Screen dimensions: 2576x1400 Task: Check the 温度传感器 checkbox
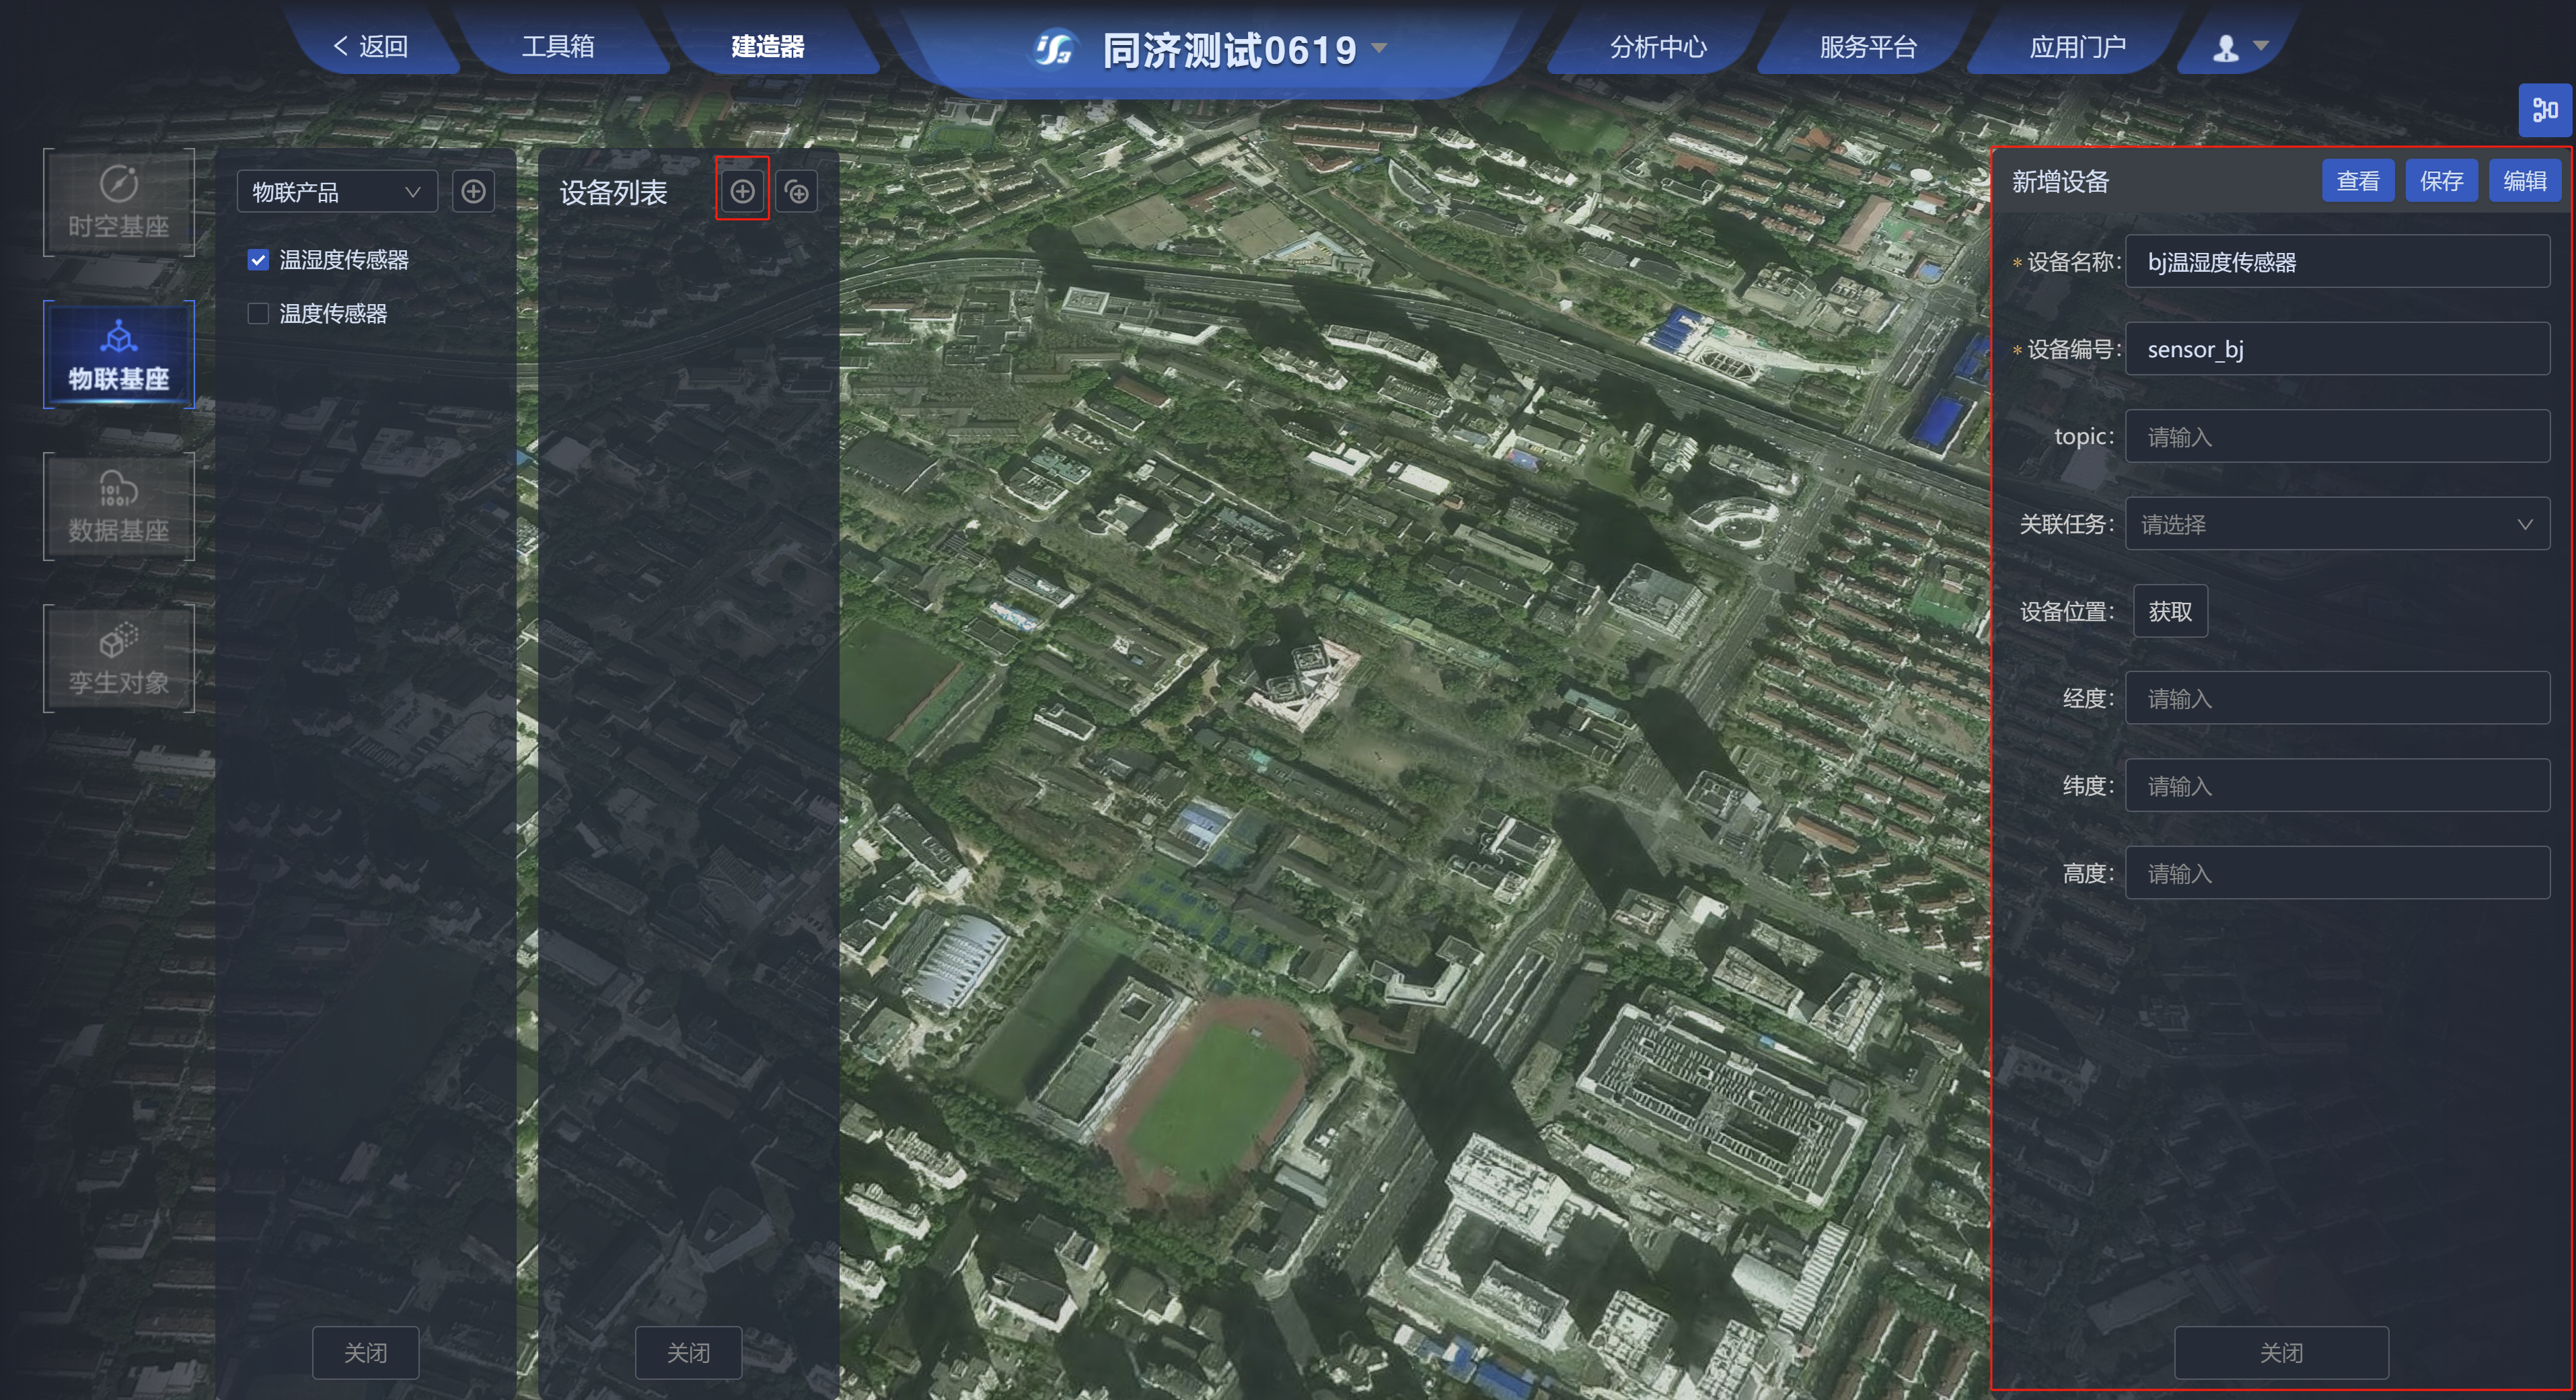tap(258, 314)
